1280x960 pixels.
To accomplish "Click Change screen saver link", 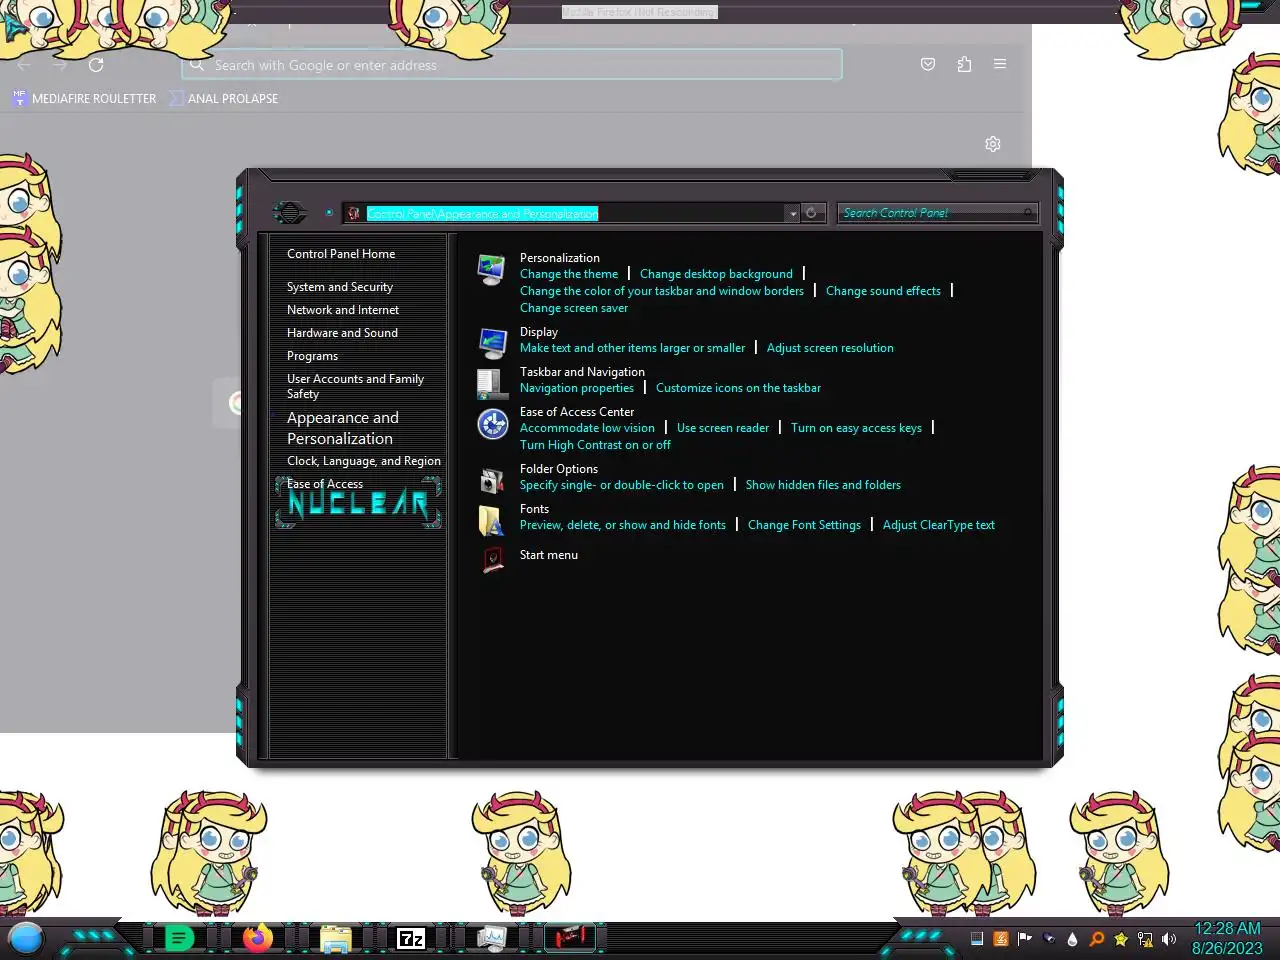I will pos(574,308).
